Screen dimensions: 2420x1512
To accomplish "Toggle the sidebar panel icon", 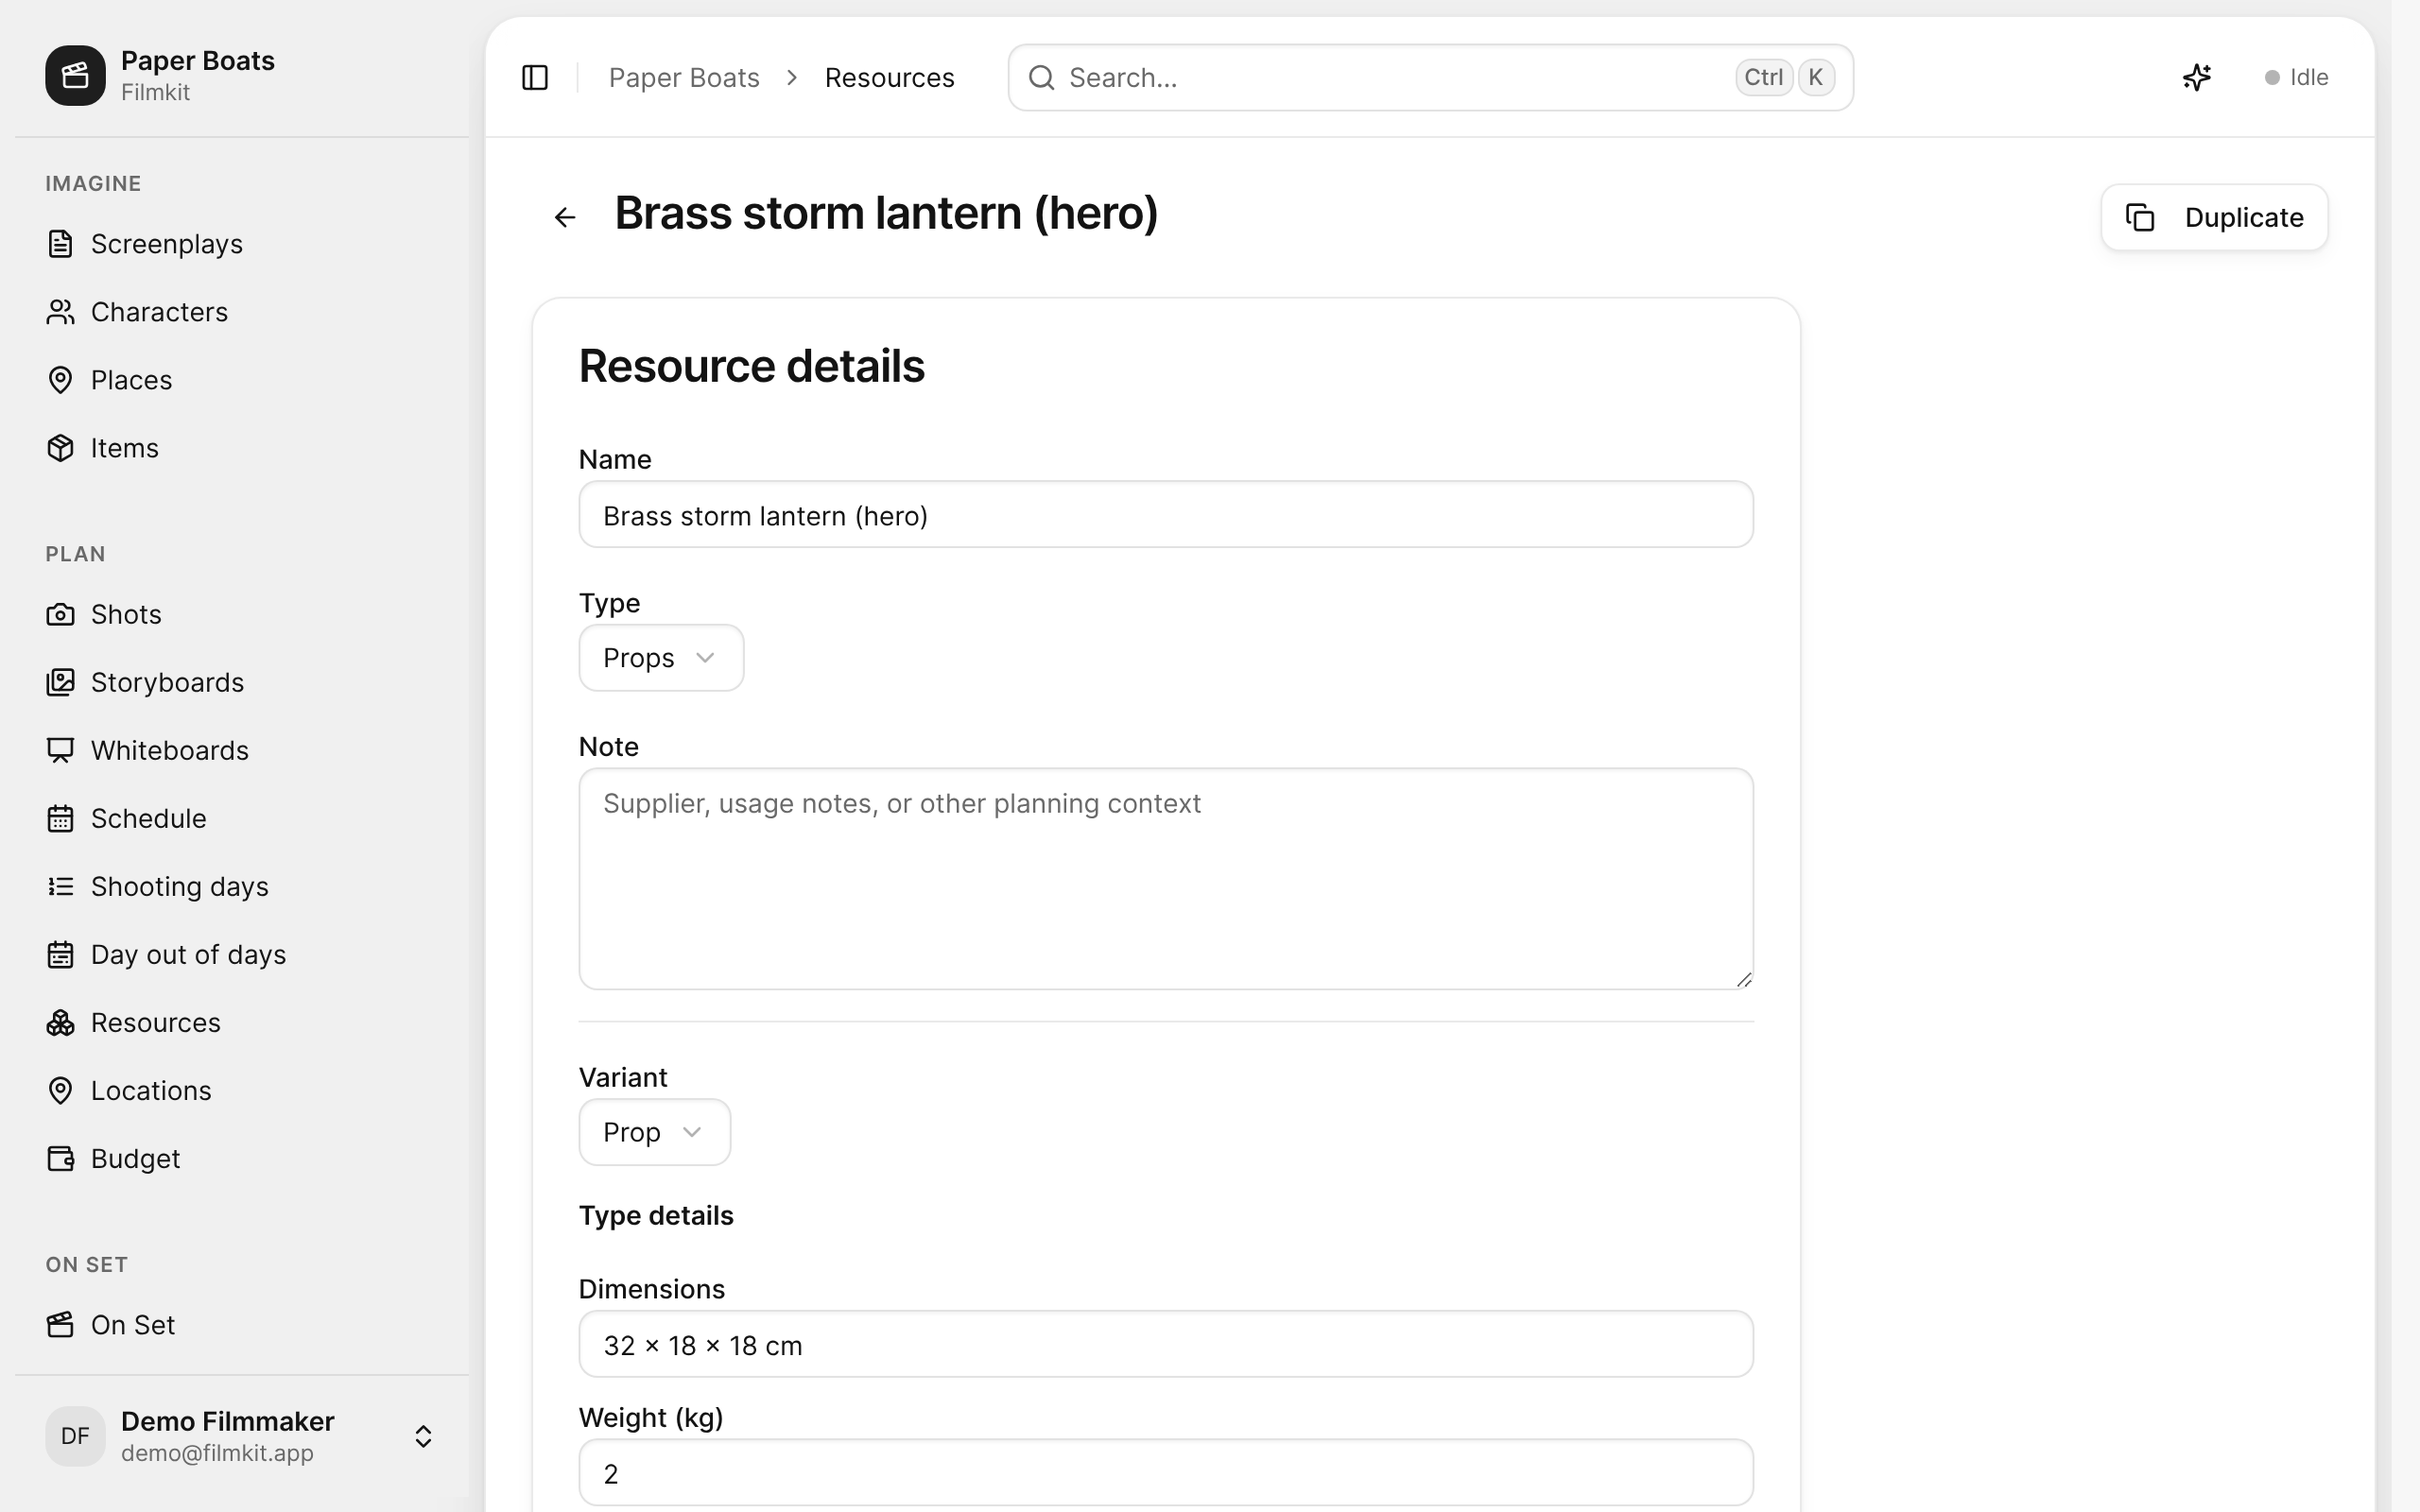I will 535,77.
